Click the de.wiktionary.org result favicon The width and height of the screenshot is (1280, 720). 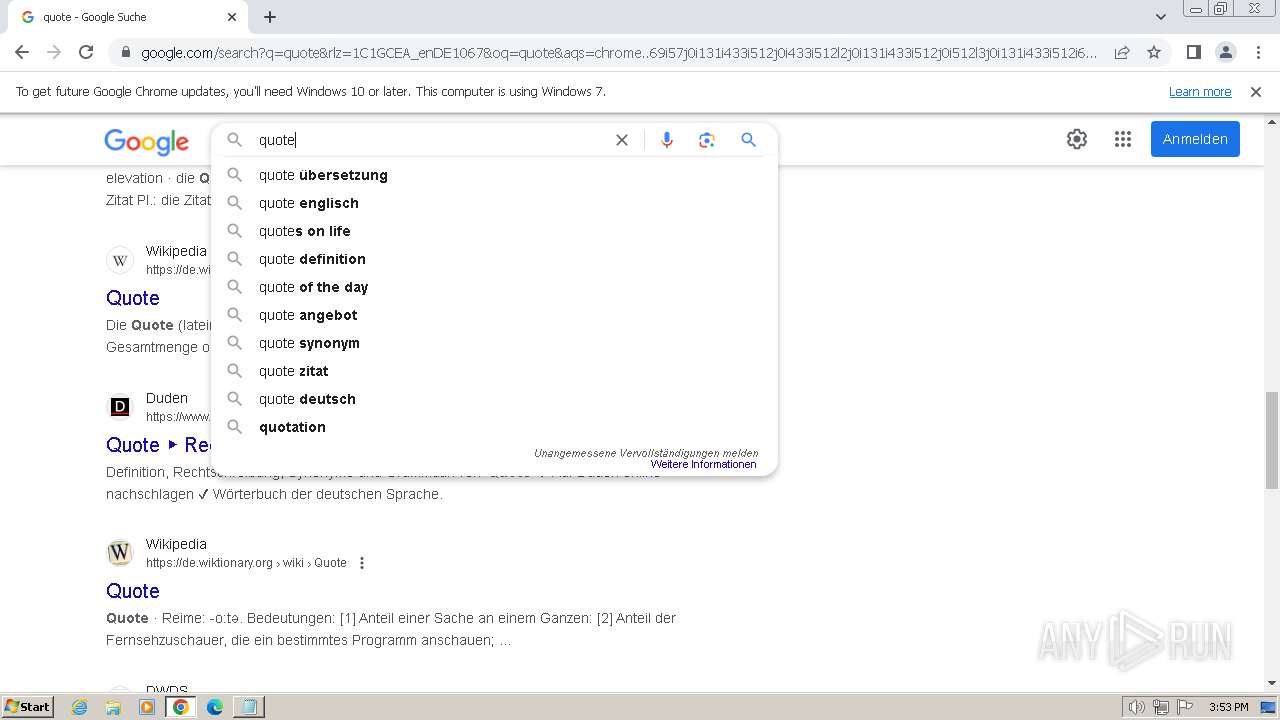click(120, 553)
